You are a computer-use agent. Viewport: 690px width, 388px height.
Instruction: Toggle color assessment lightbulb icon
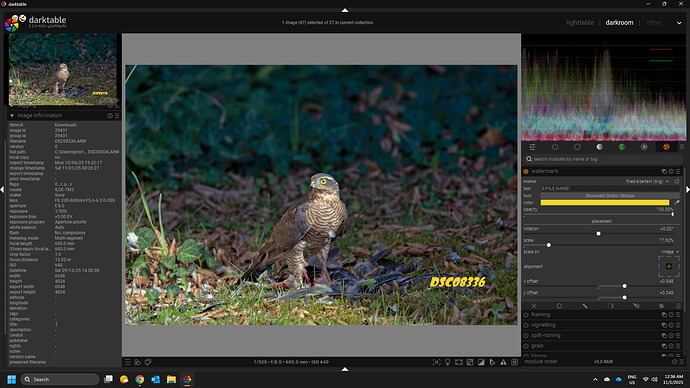tap(448, 362)
